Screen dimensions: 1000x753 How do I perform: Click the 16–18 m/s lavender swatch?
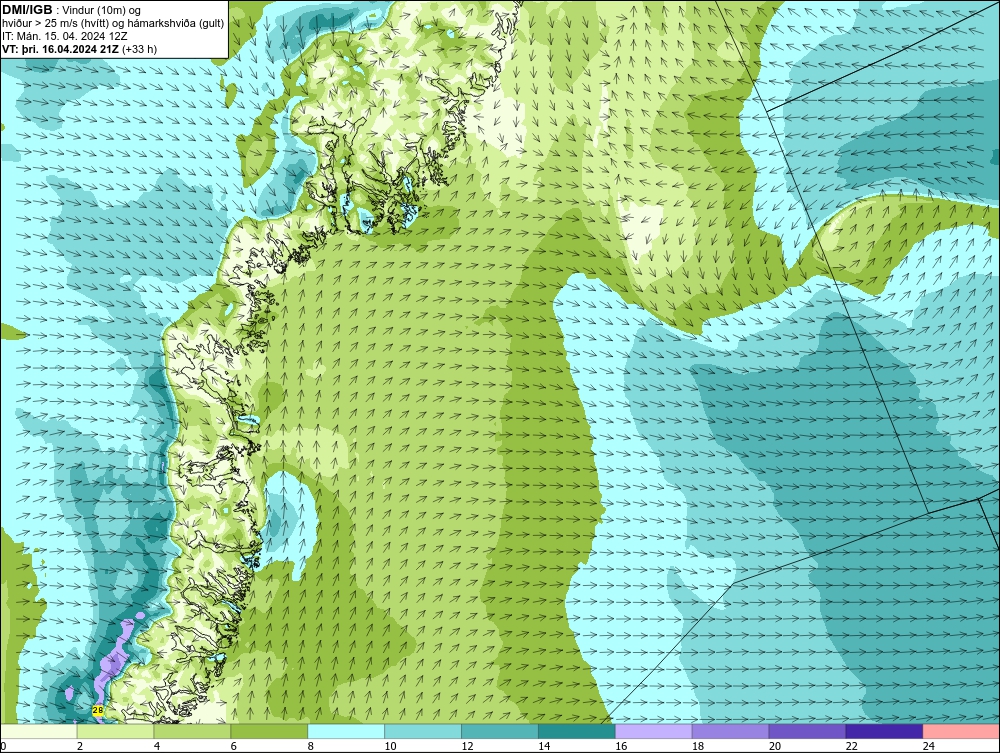coord(653,731)
